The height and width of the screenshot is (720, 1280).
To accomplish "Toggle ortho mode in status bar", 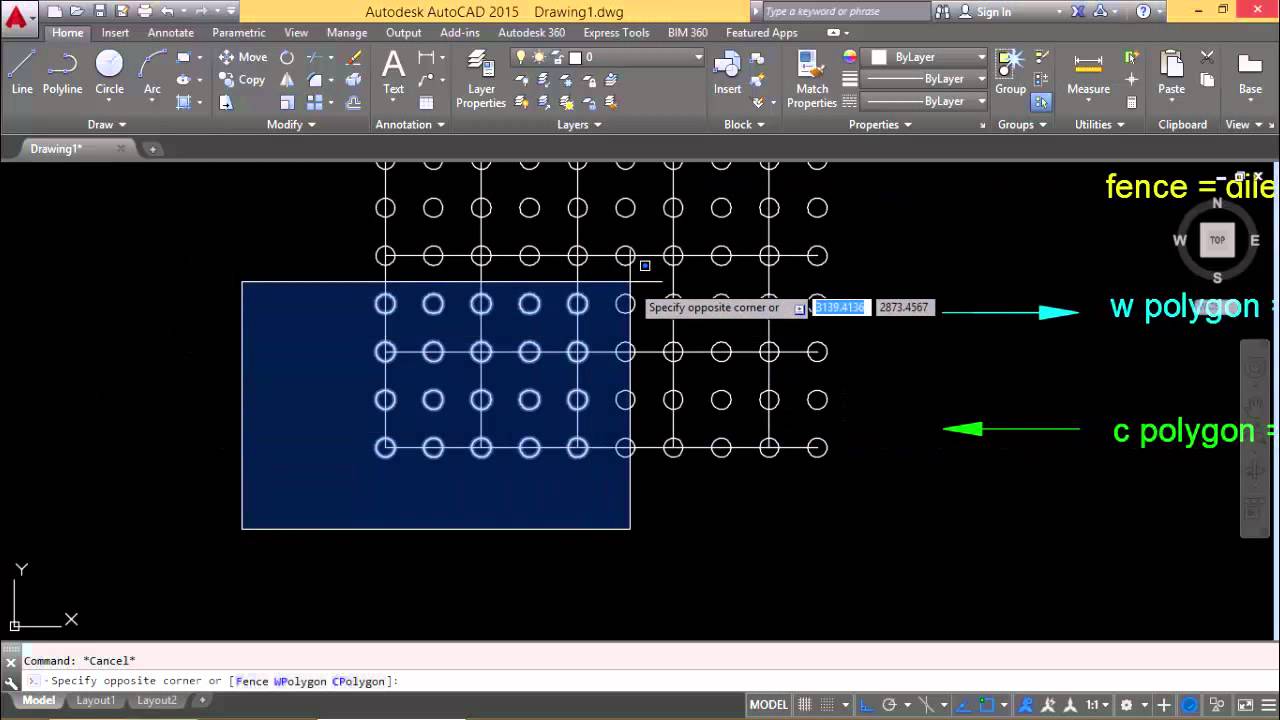I will (x=867, y=705).
